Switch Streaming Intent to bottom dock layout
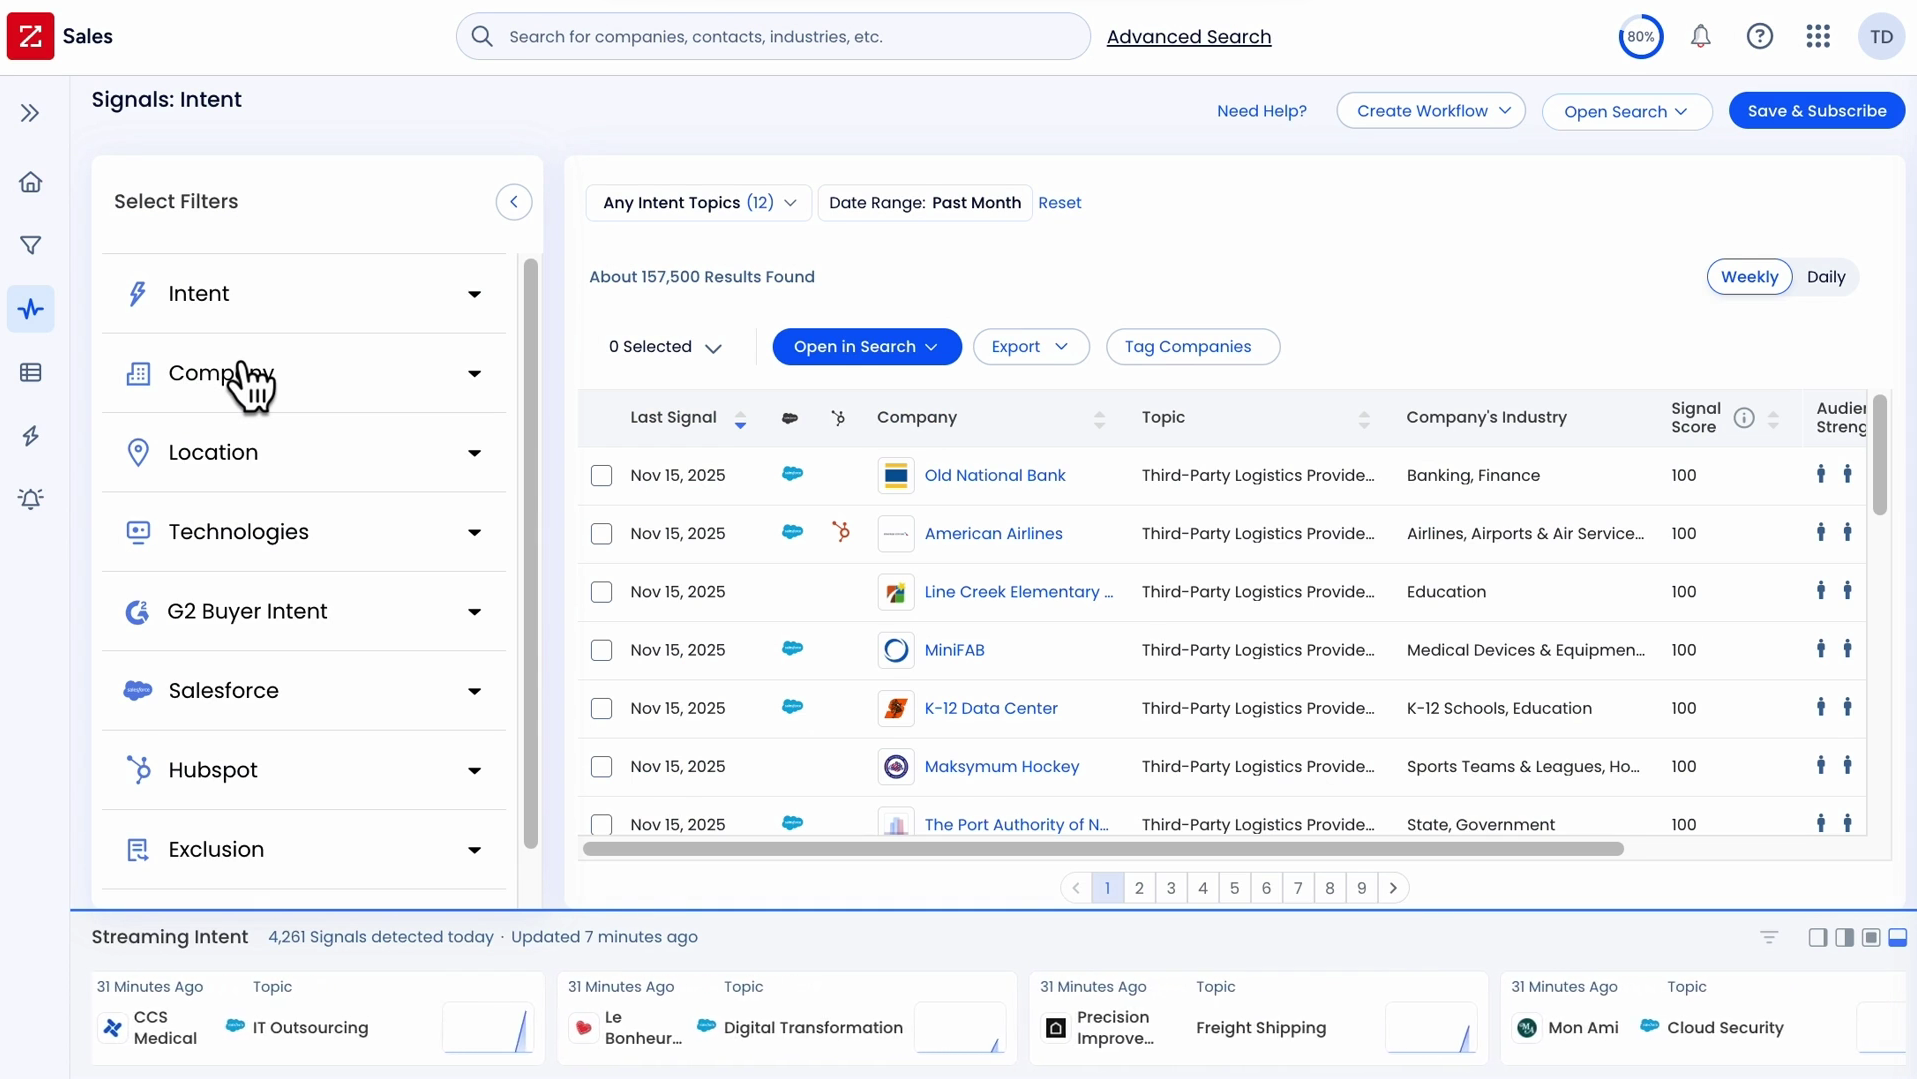Screen dimensions: 1917x1079 [x=1898, y=938]
